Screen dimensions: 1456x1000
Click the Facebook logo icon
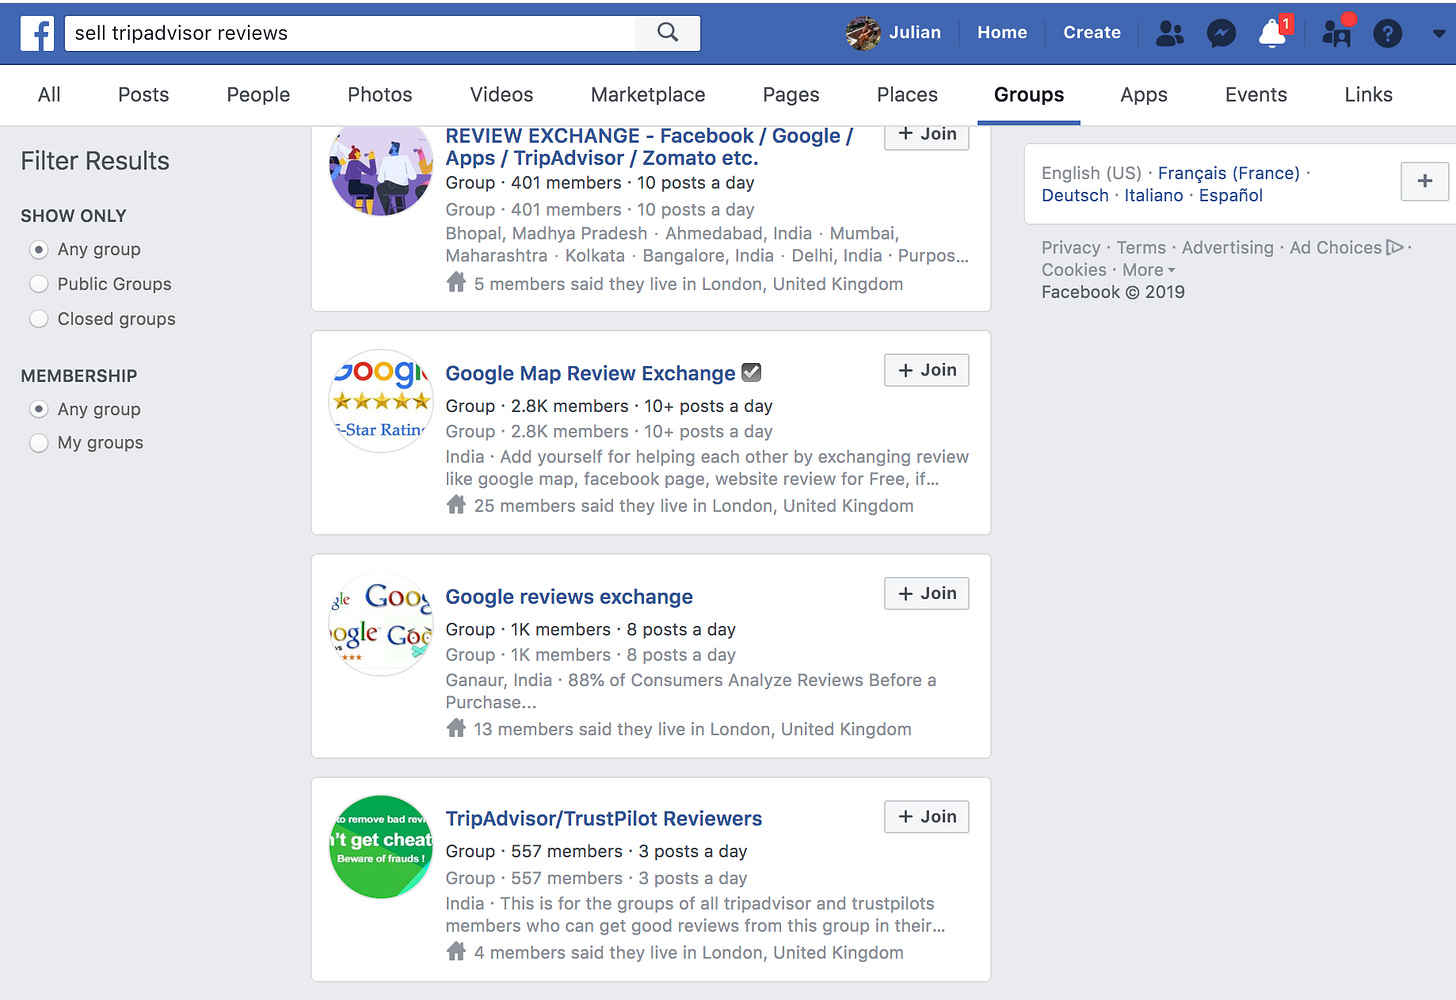[38, 33]
